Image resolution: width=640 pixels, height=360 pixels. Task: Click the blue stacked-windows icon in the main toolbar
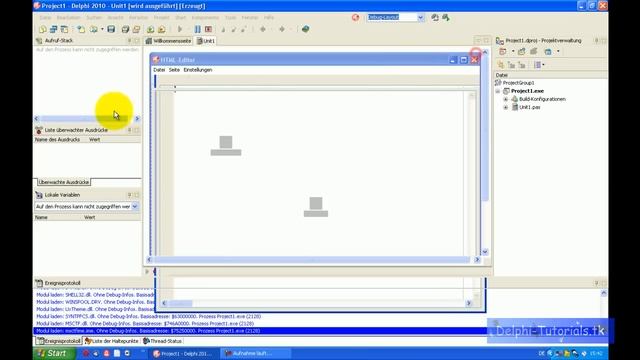[53, 29]
